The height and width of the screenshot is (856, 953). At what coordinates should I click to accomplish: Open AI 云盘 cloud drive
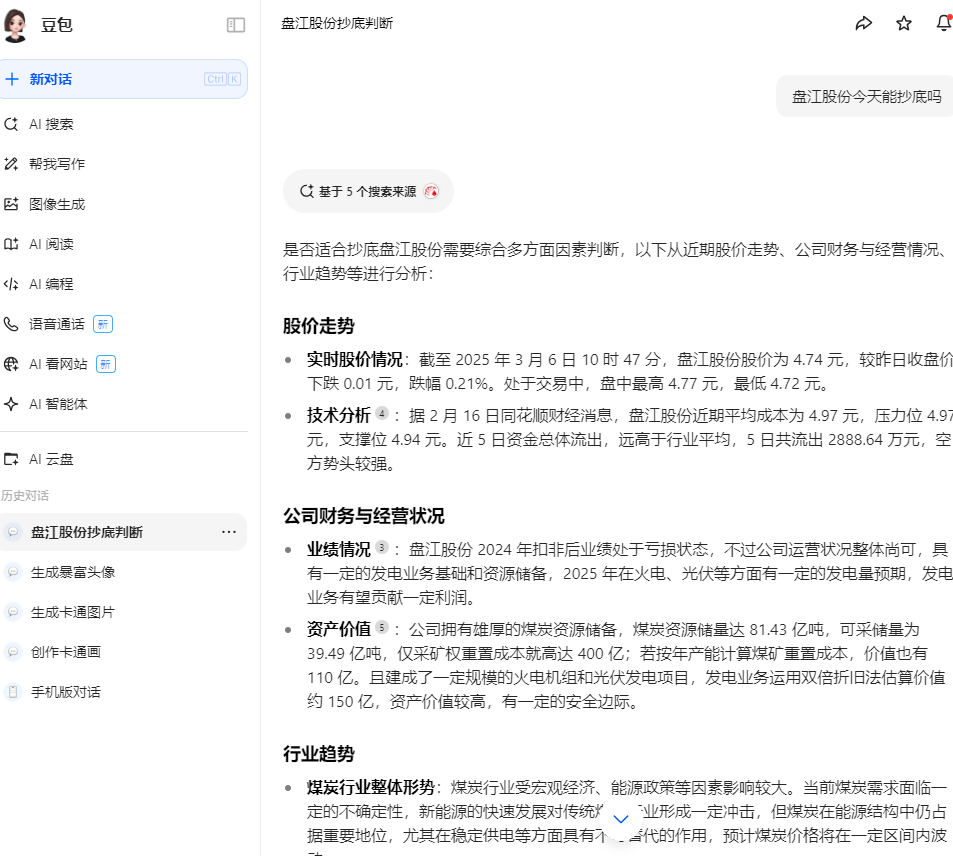pyautogui.click(x=51, y=459)
